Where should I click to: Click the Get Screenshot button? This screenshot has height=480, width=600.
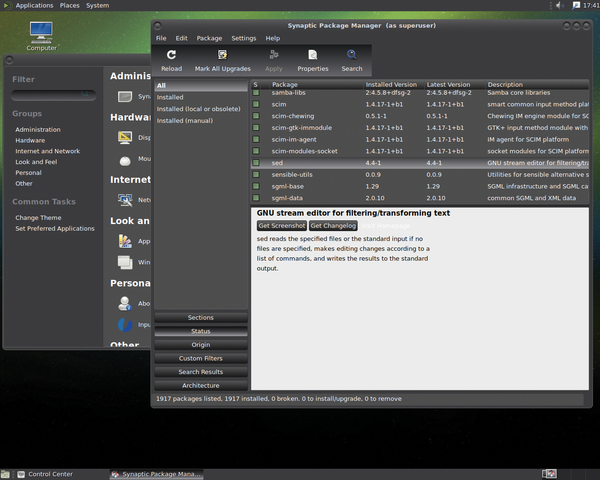[282, 226]
